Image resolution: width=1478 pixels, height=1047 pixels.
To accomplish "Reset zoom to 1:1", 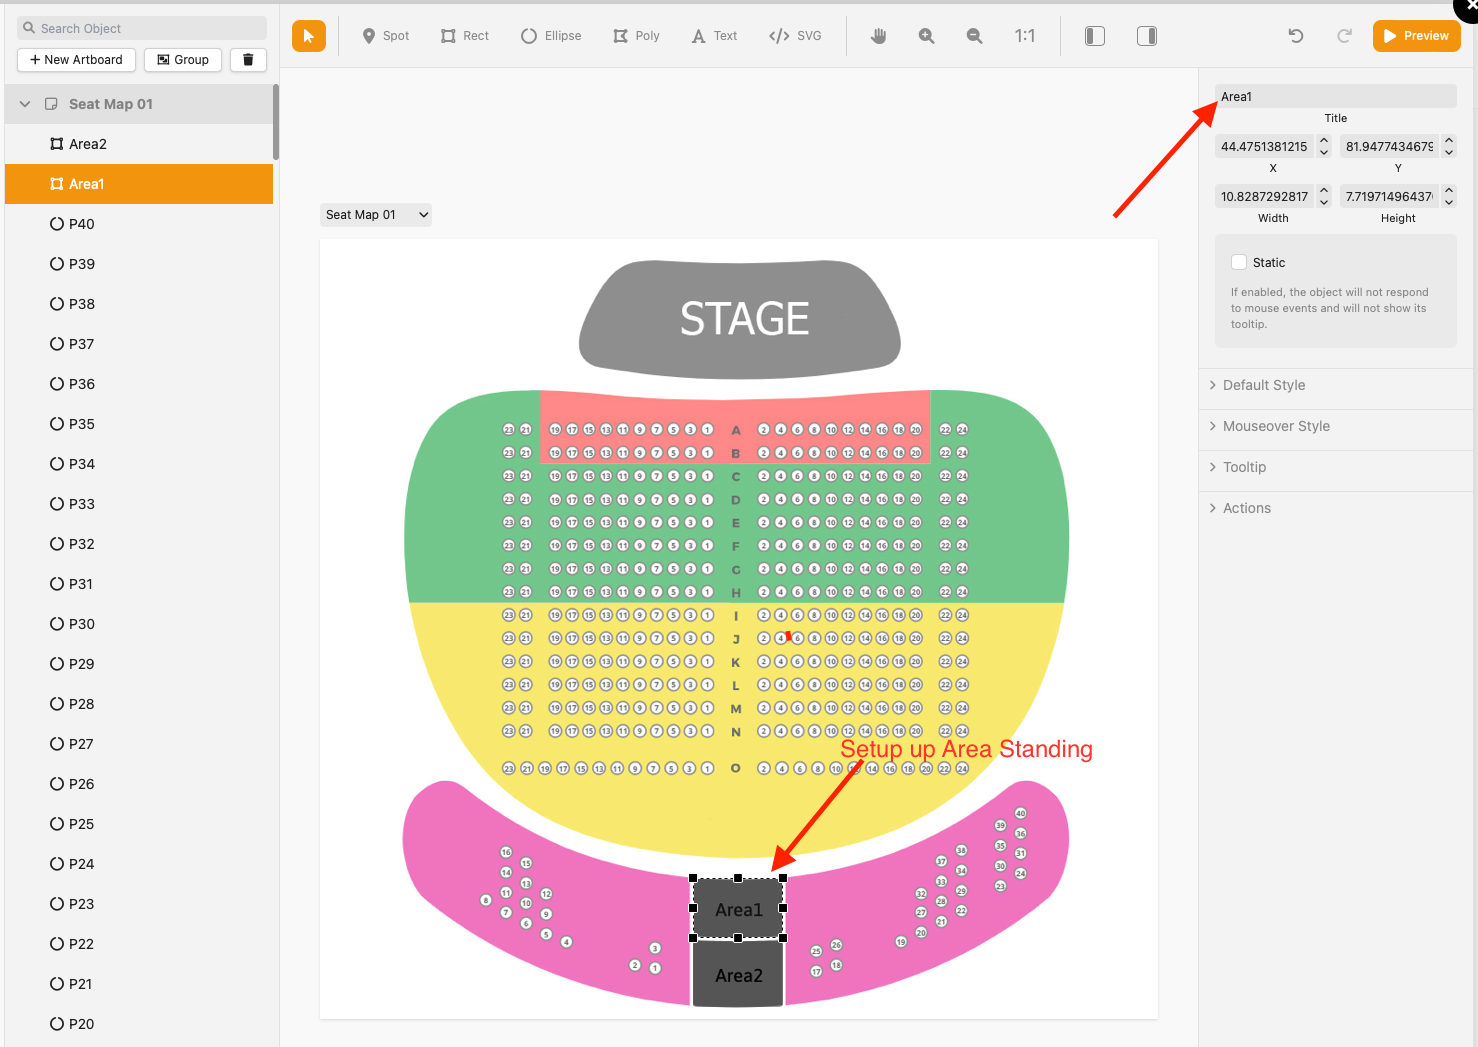I will (1025, 36).
